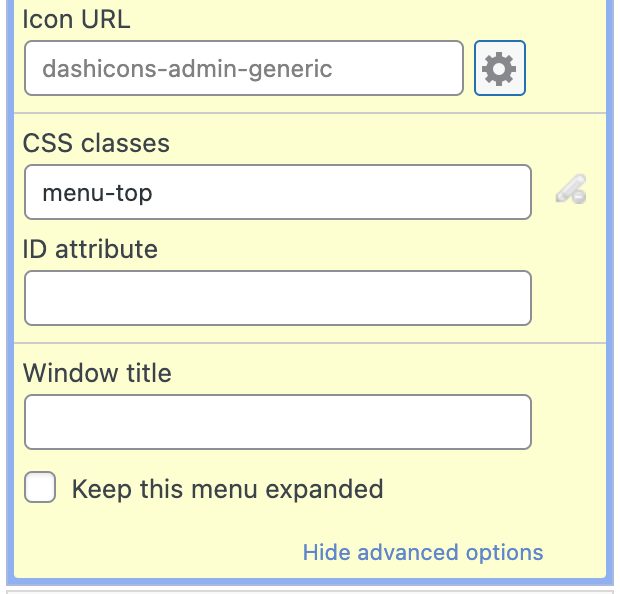Click the word Hide in the advanced options link

[327, 552]
